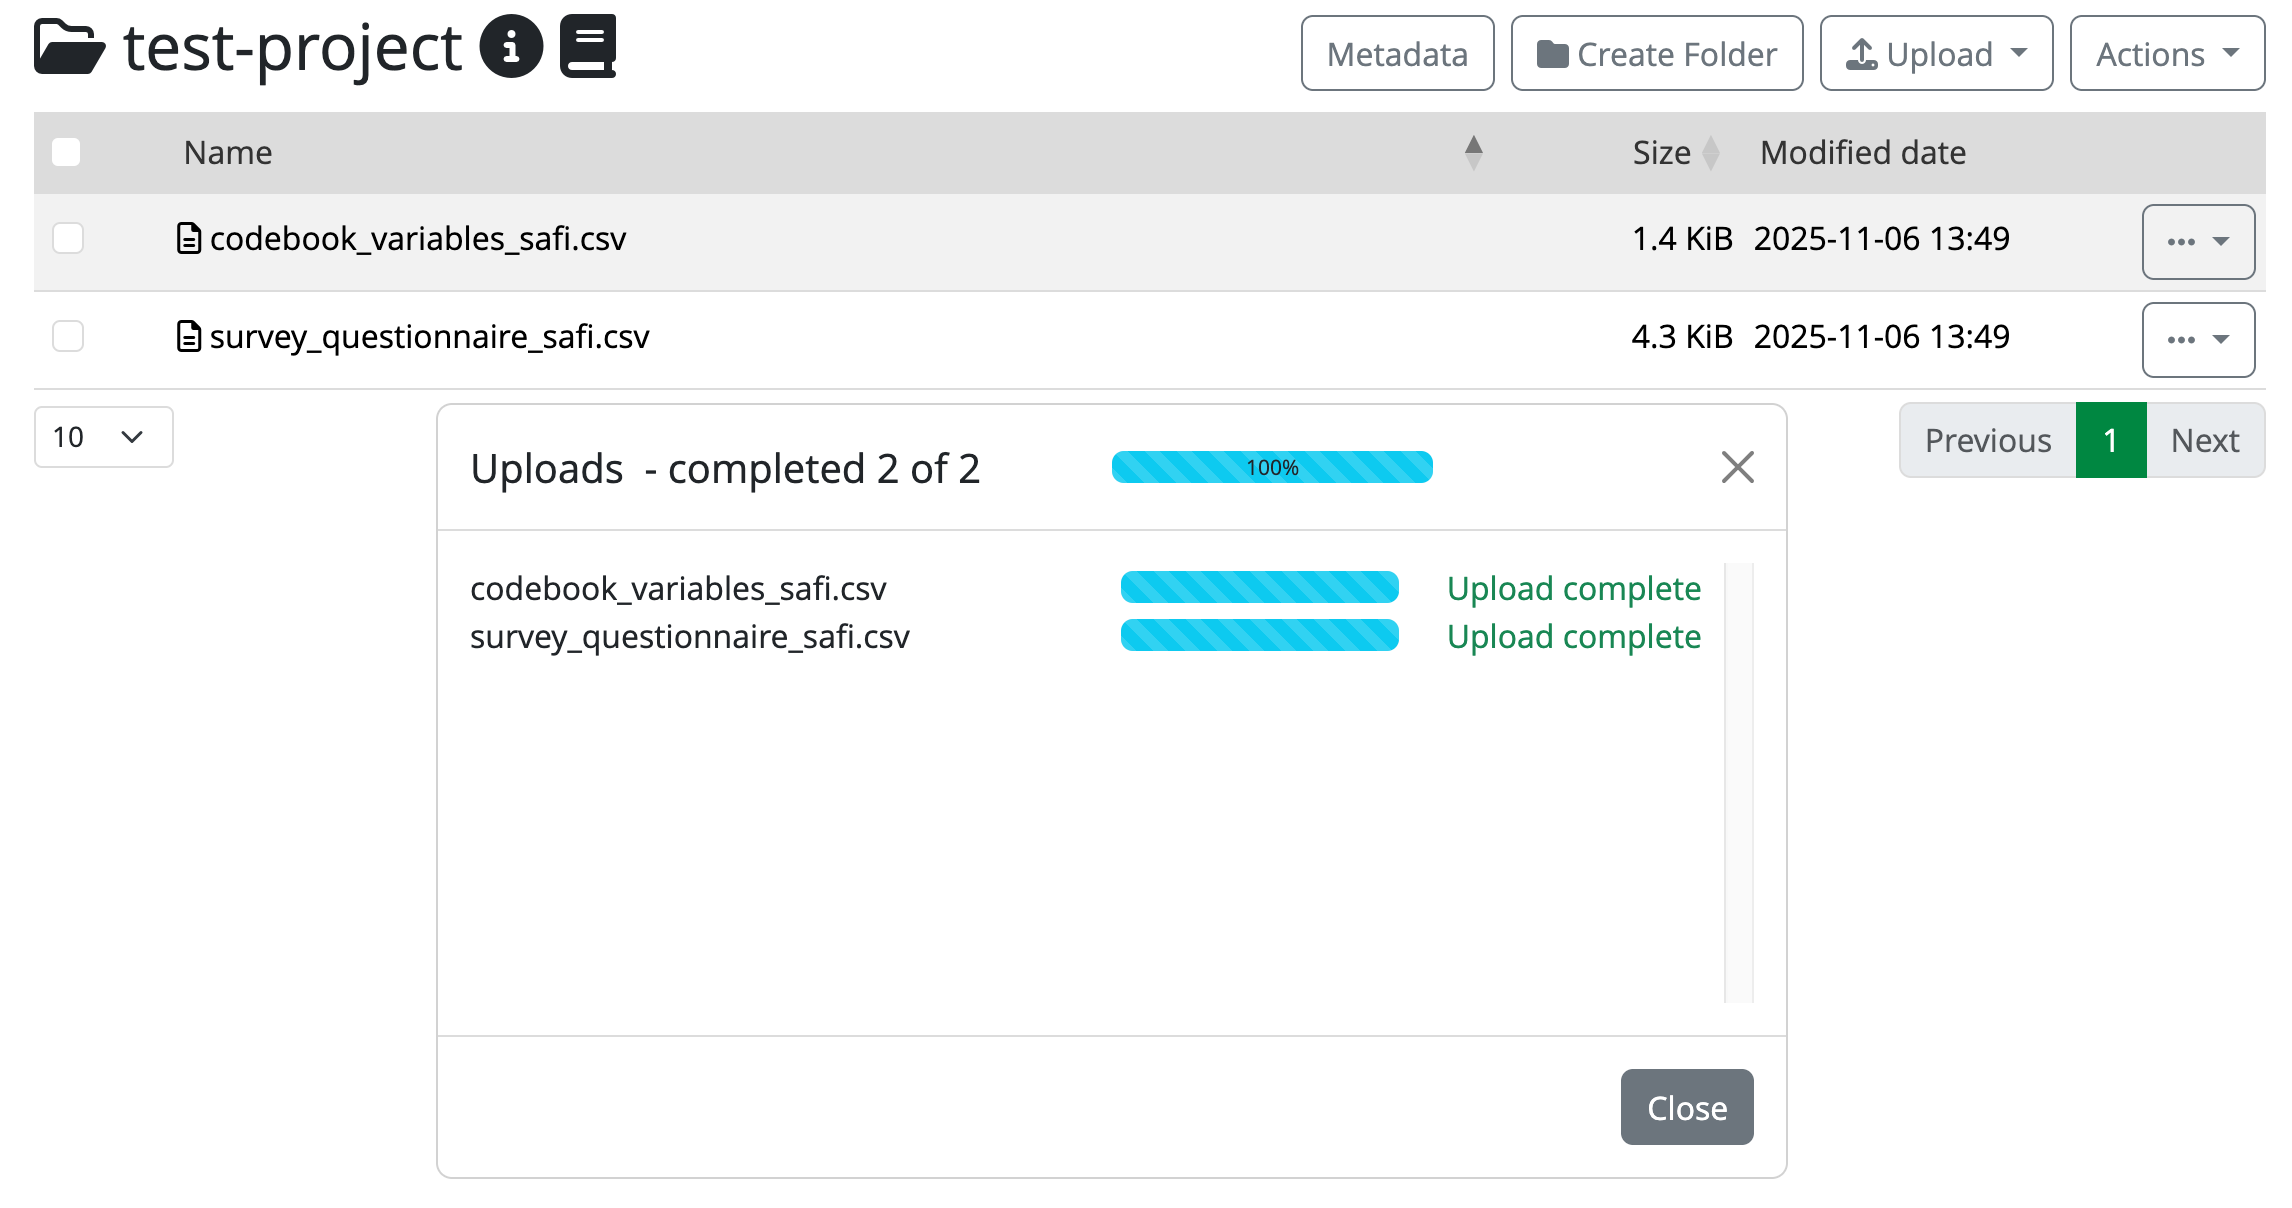The width and height of the screenshot is (2292, 1208).
Task: Go to the Next page of files
Action: pyautogui.click(x=2204, y=439)
